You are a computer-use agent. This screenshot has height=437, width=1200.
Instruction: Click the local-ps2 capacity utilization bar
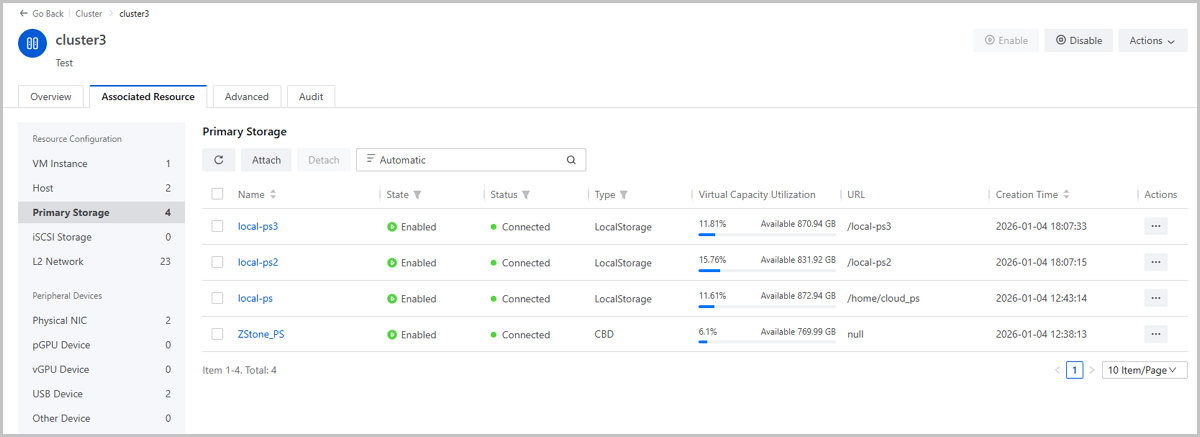point(766,271)
